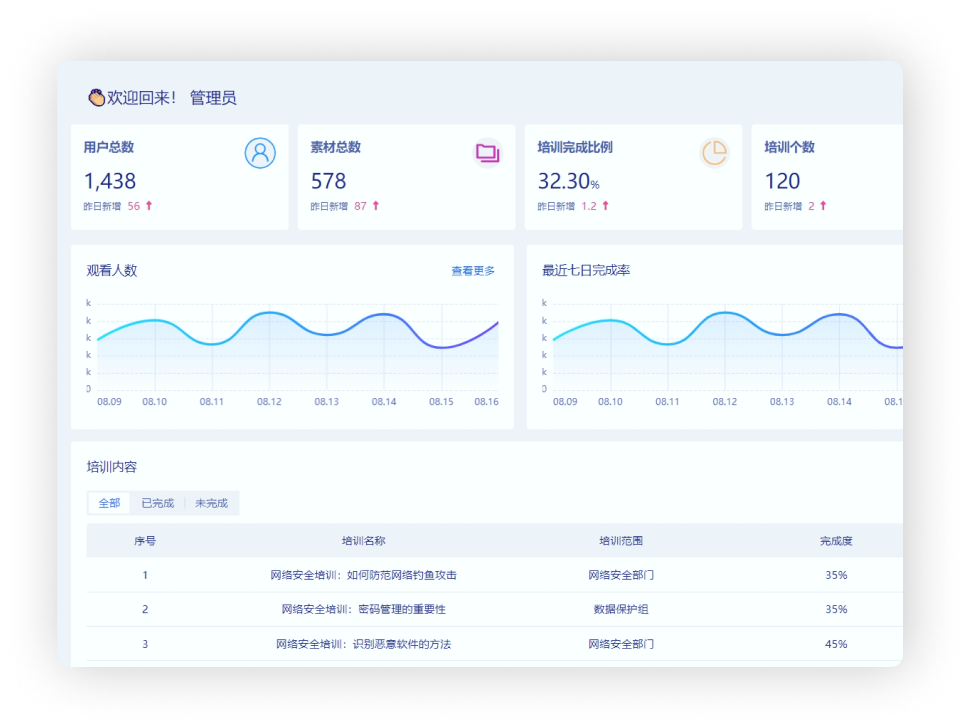
Task: Select the 全部 tab in 培训内容
Action: (109, 503)
